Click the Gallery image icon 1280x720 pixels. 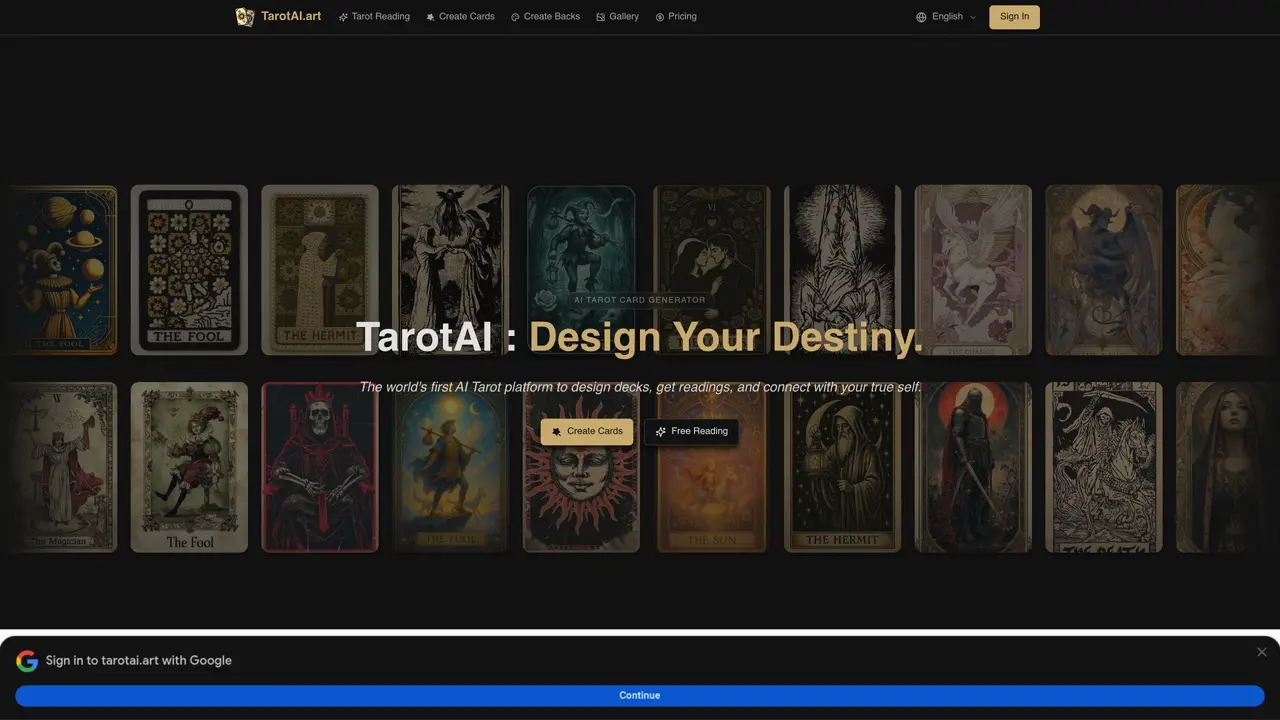600,17
